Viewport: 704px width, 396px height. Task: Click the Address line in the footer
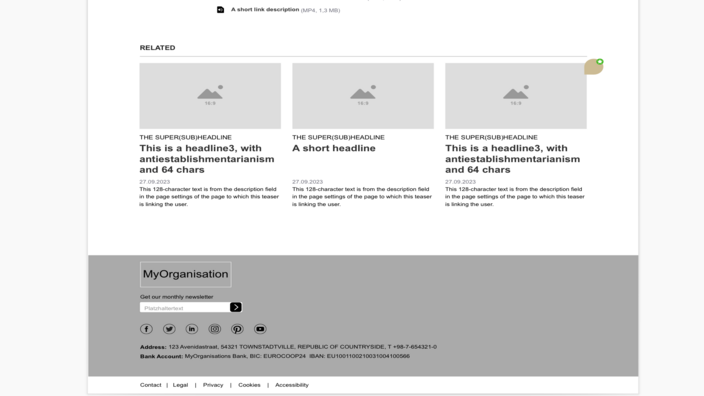click(288, 347)
